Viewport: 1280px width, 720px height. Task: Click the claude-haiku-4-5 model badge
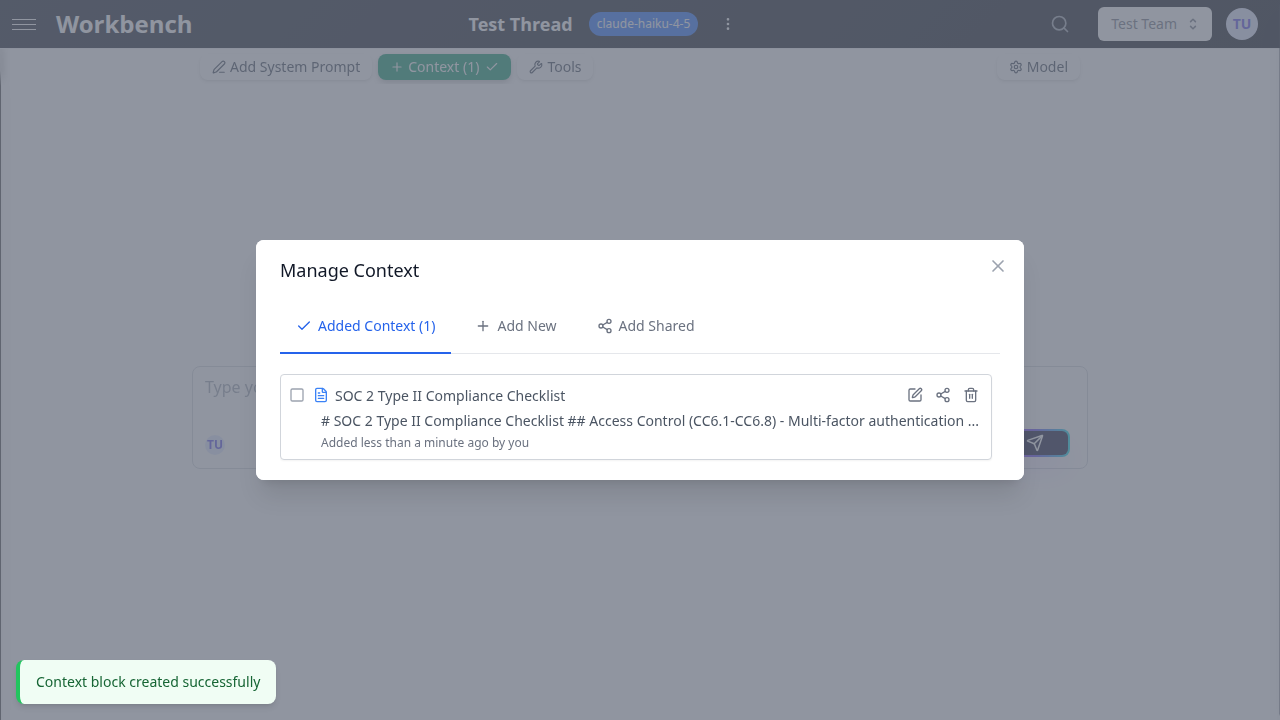[643, 23]
